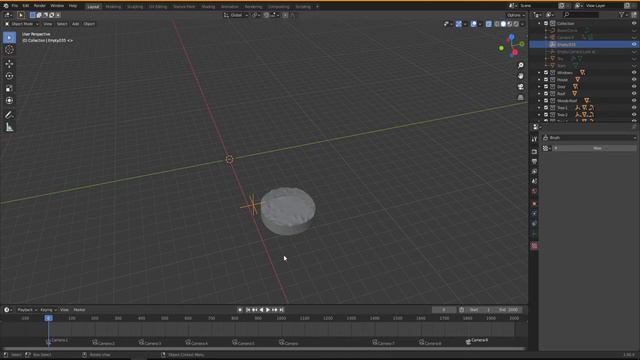Click the timeline playhead frame marker
Viewport: 640px width, 360px height.
point(49,318)
